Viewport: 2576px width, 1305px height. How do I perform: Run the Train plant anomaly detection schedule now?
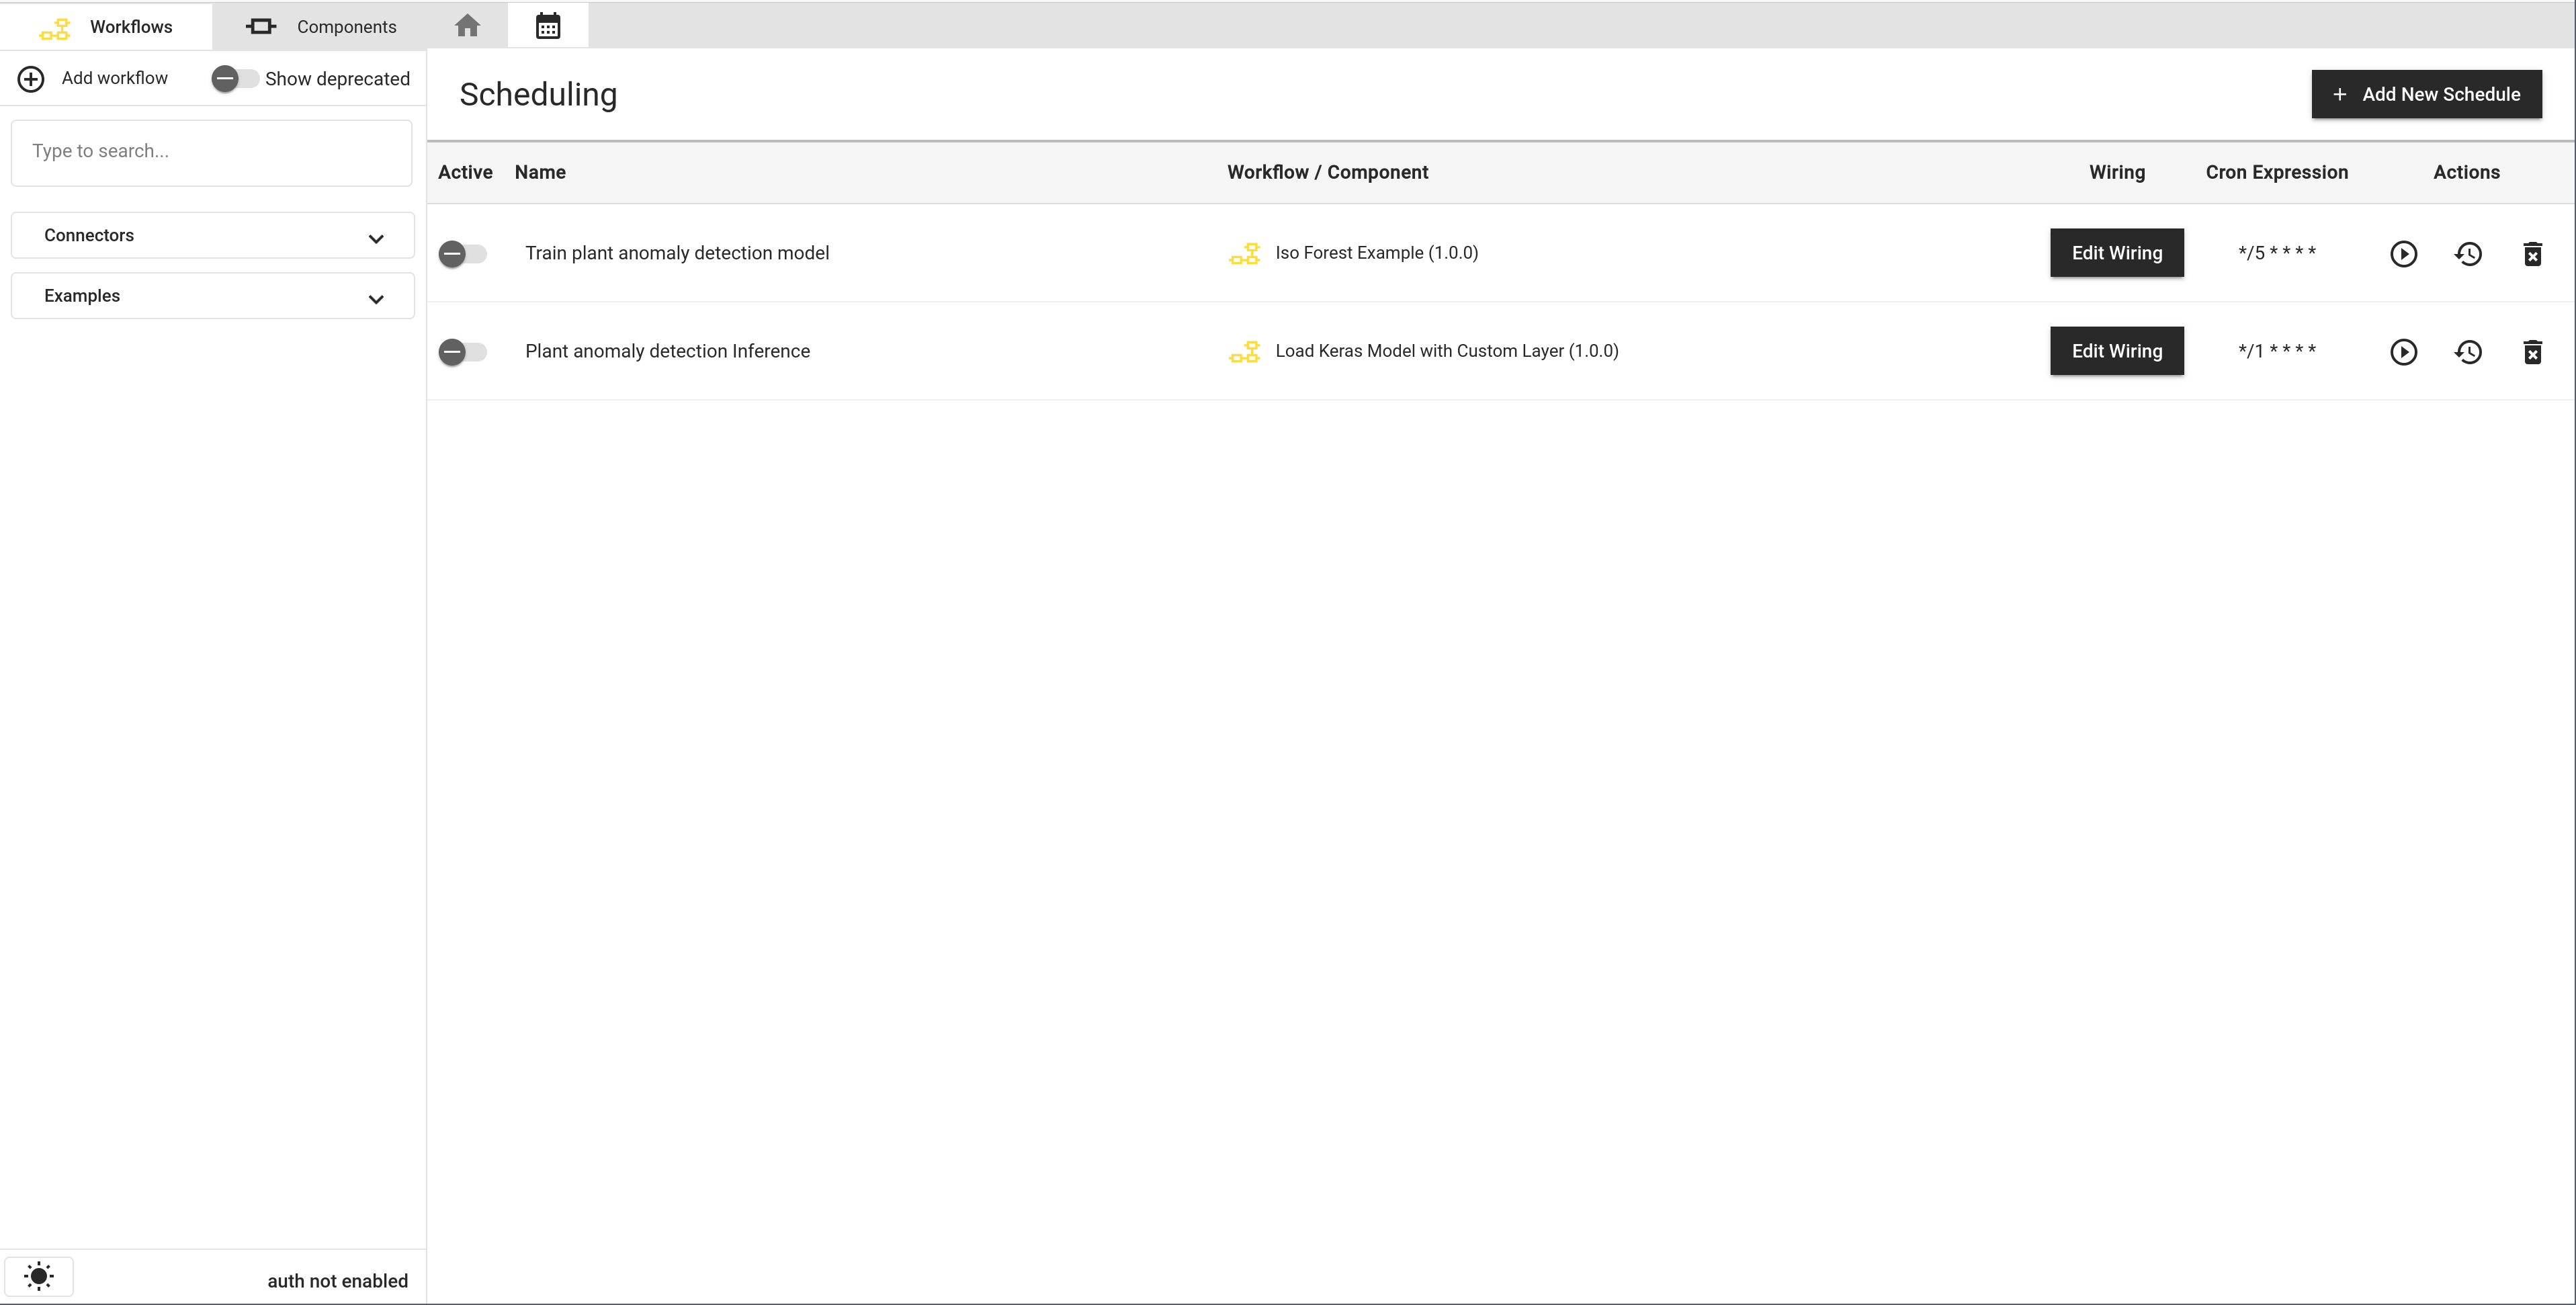pyautogui.click(x=2403, y=254)
